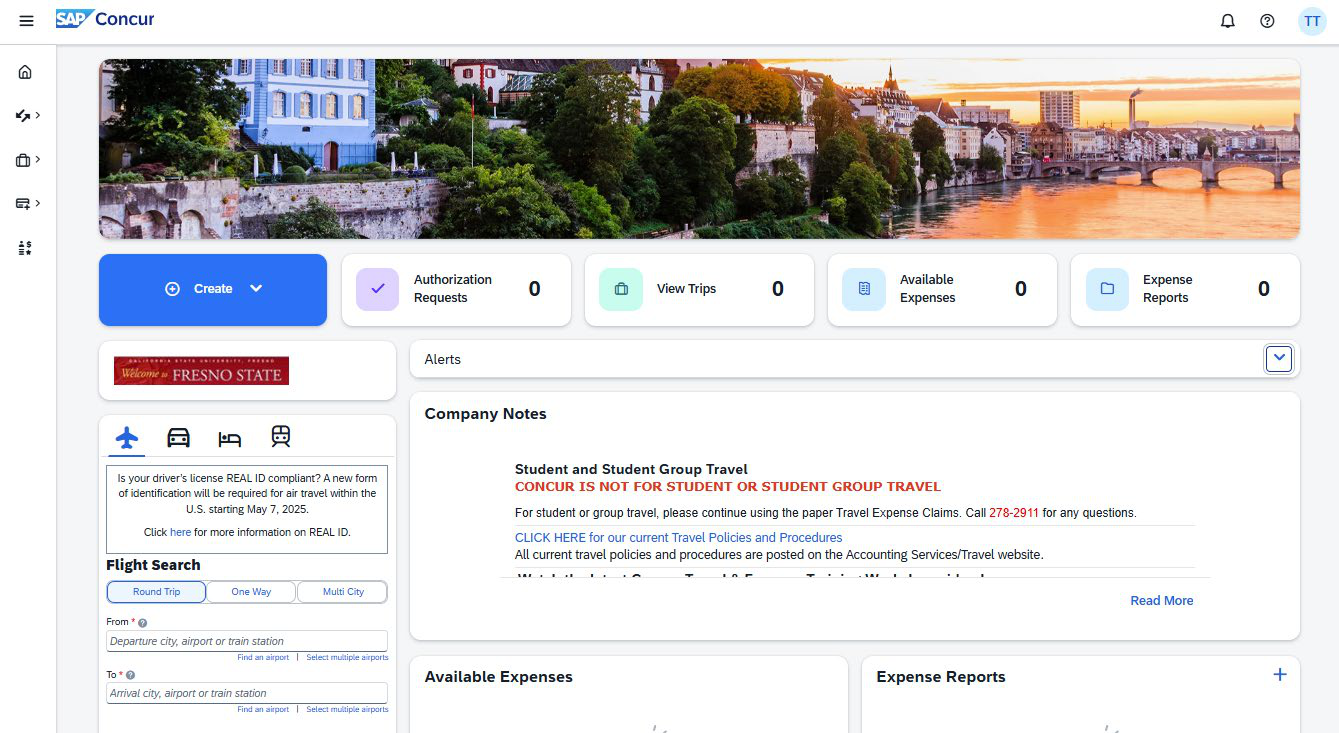Expand the card icon sidebar menu
Viewport: 1339px width, 733px height.
click(27, 204)
